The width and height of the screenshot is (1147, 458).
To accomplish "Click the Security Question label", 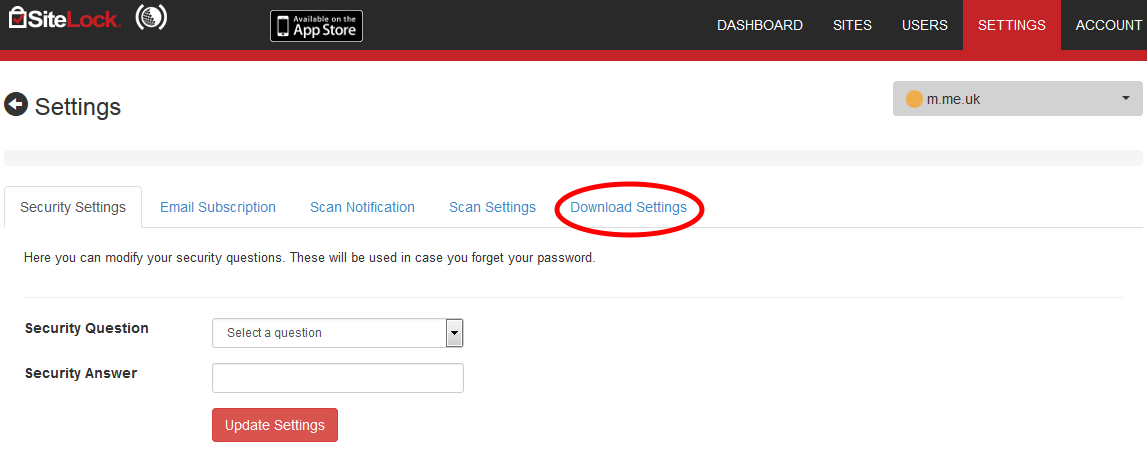I will (x=86, y=329).
